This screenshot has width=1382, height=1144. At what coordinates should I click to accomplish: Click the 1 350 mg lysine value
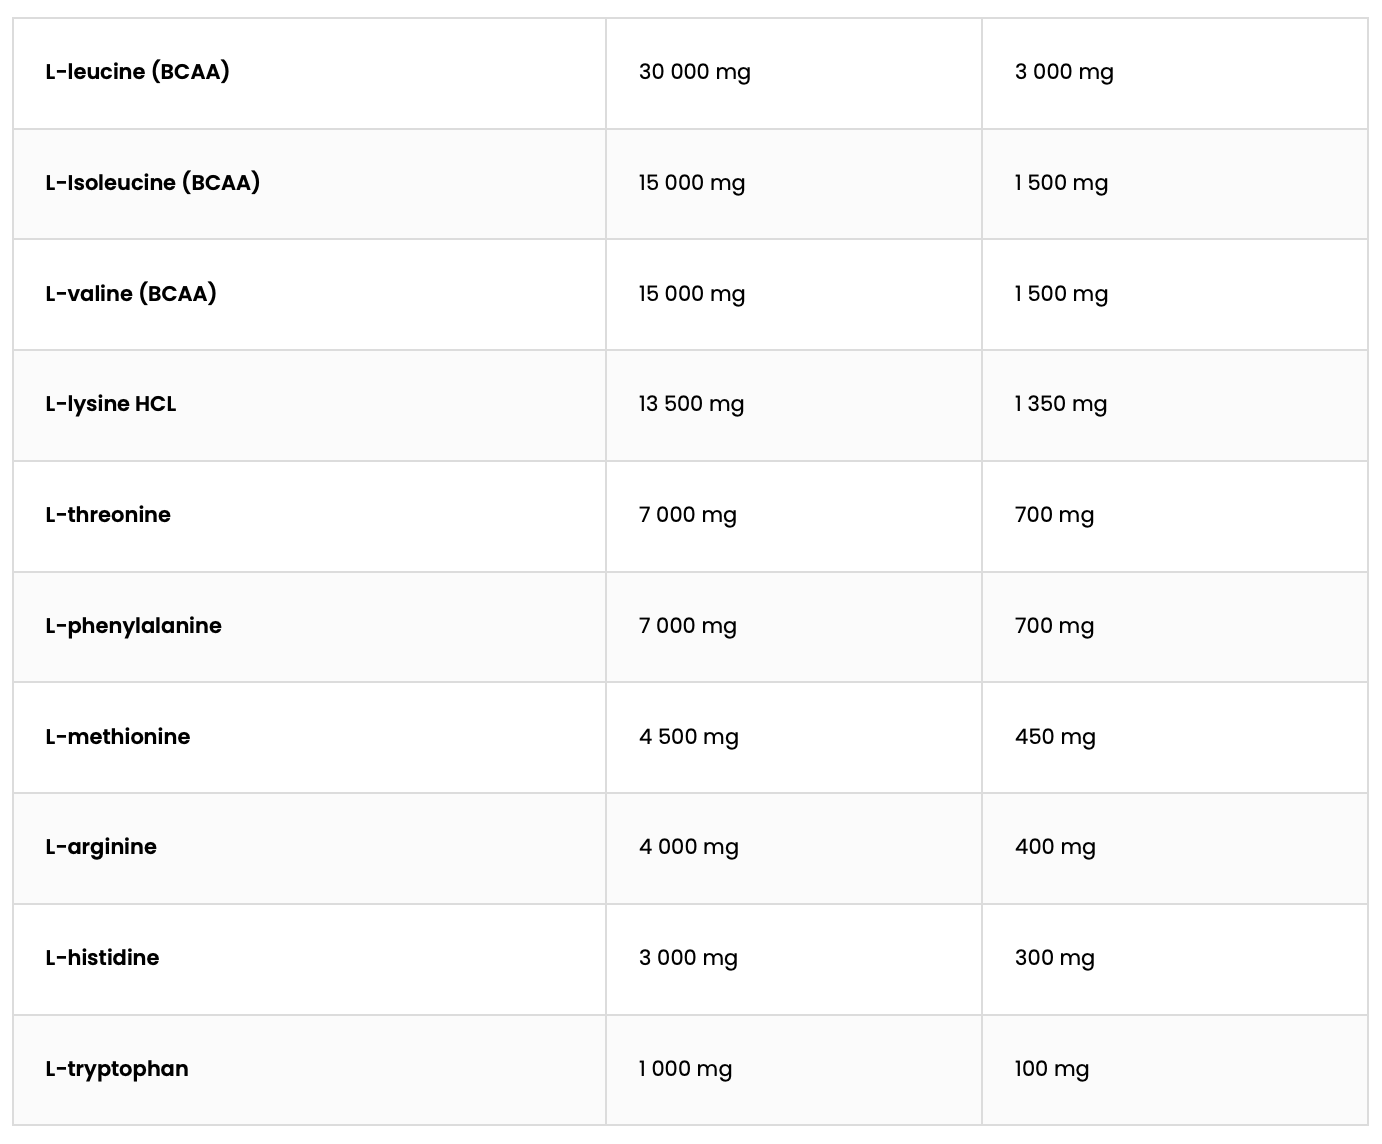[x=1061, y=404]
